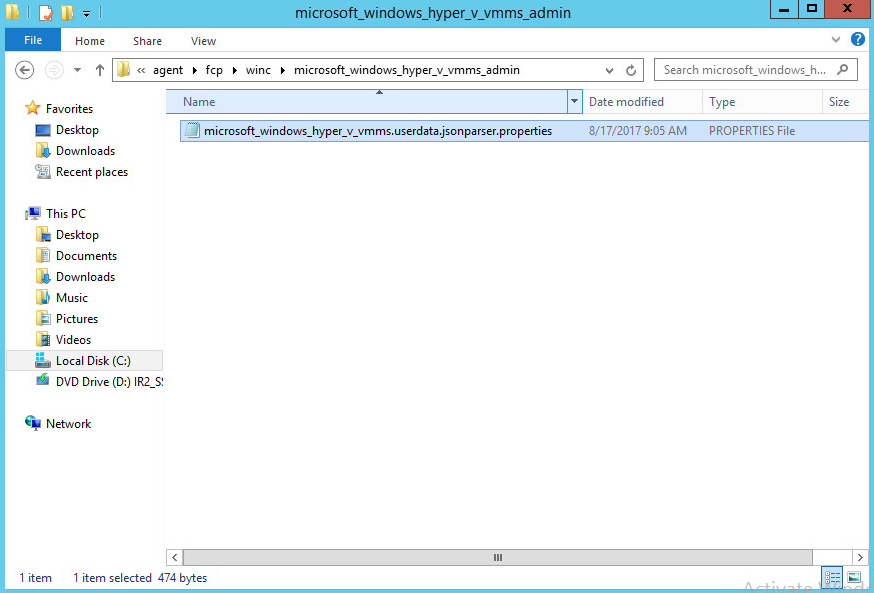The image size is (874, 593).
Task: Click the Up folder arrow
Action: [100, 70]
